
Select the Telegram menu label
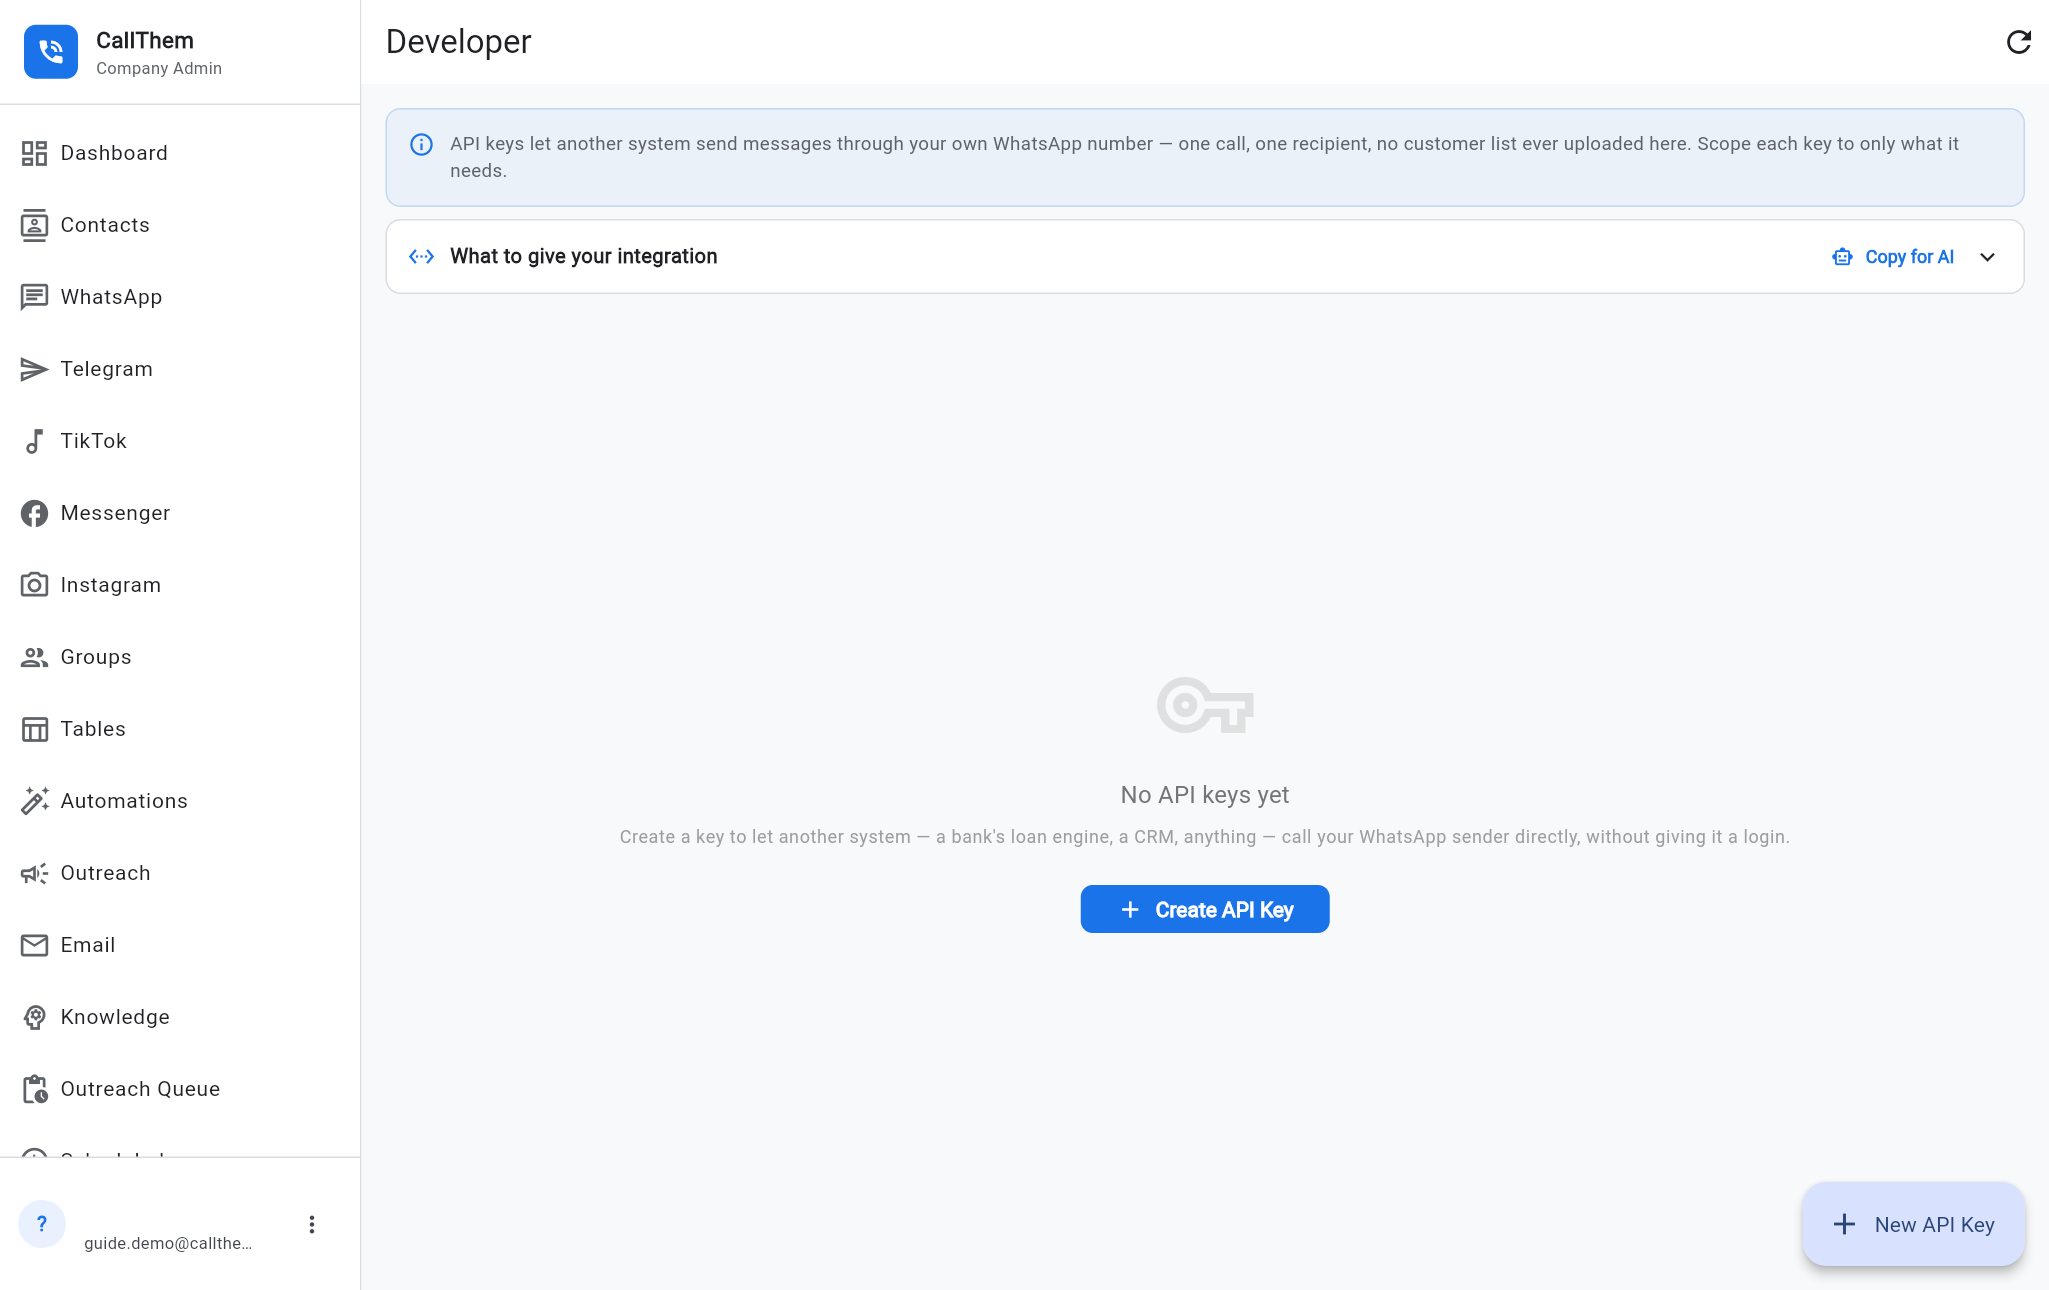(106, 369)
